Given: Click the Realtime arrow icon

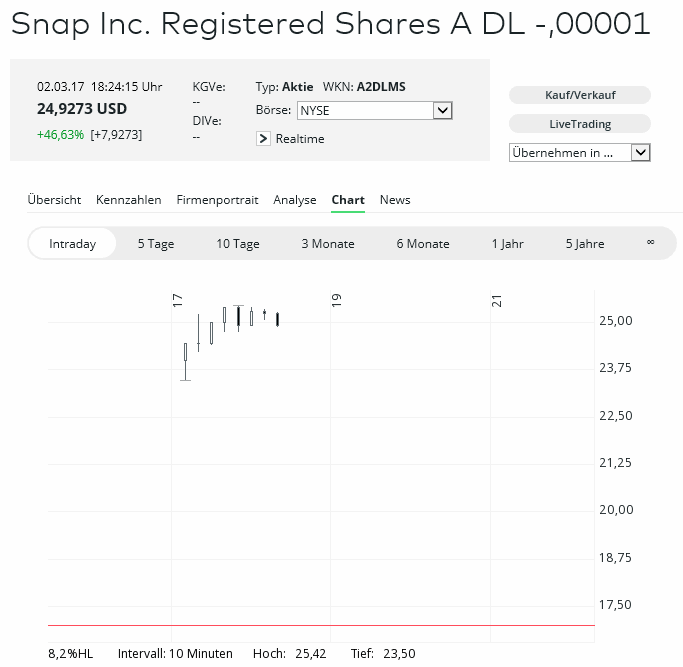Looking at the screenshot, I should [264, 139].
